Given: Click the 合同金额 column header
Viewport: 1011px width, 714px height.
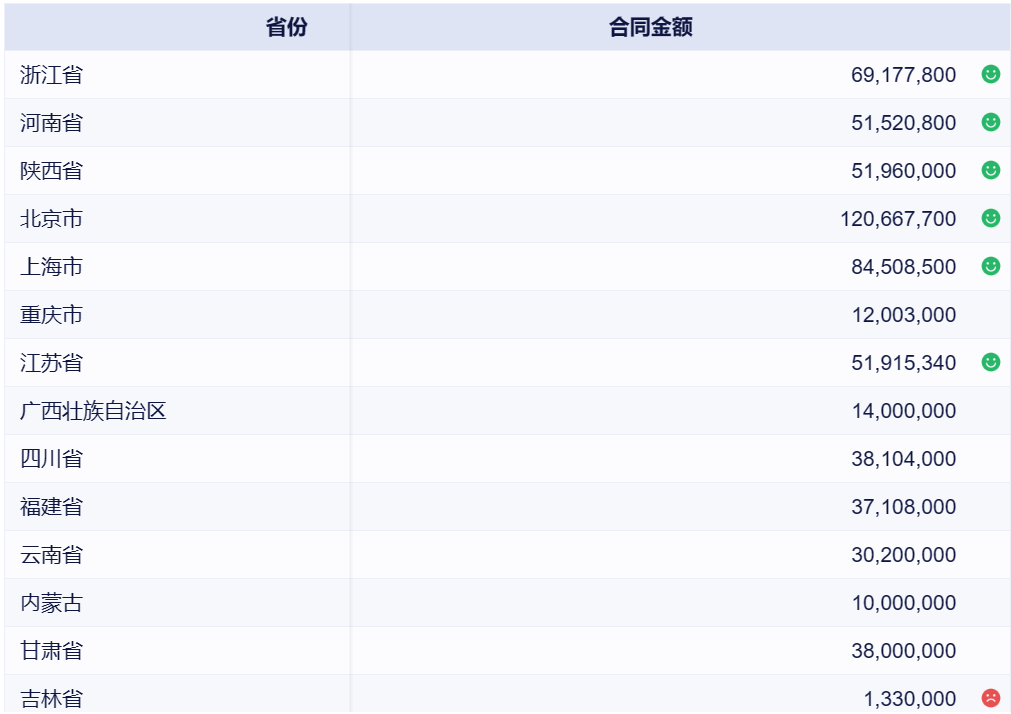Looking at the screenshot, I should 650,28.
